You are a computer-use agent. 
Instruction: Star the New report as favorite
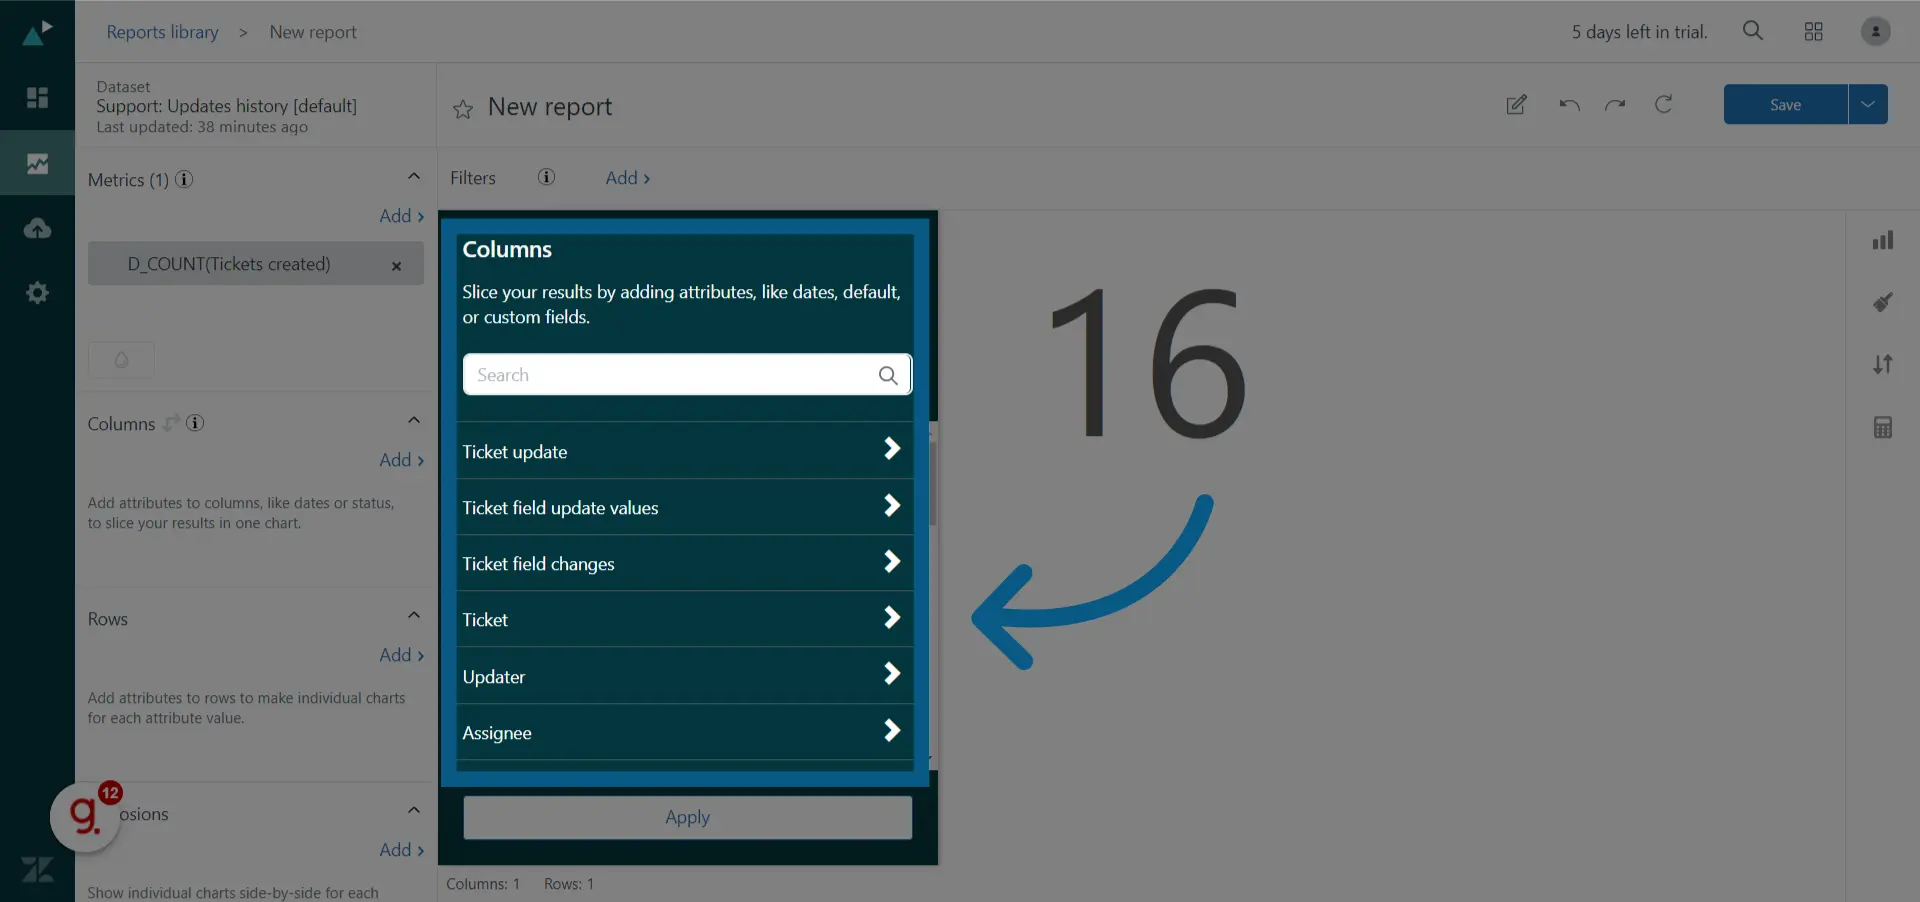(x=462, y=109)
